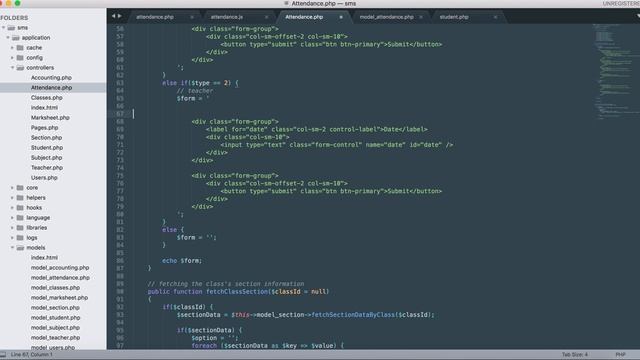This screenshot has height=360, width=640.
Task: Open Section.php from the sidebar
Action: pos(46,138)
